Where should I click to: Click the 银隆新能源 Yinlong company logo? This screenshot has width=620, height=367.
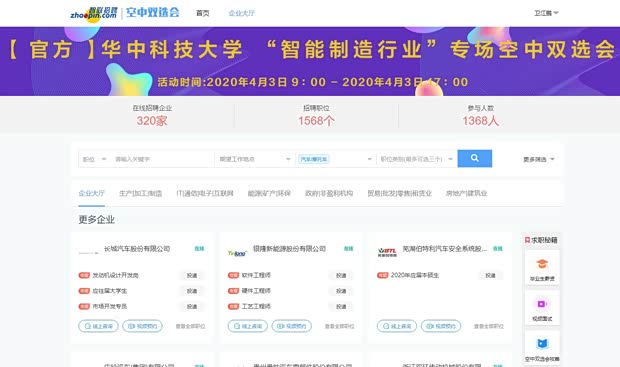[237, 253]
